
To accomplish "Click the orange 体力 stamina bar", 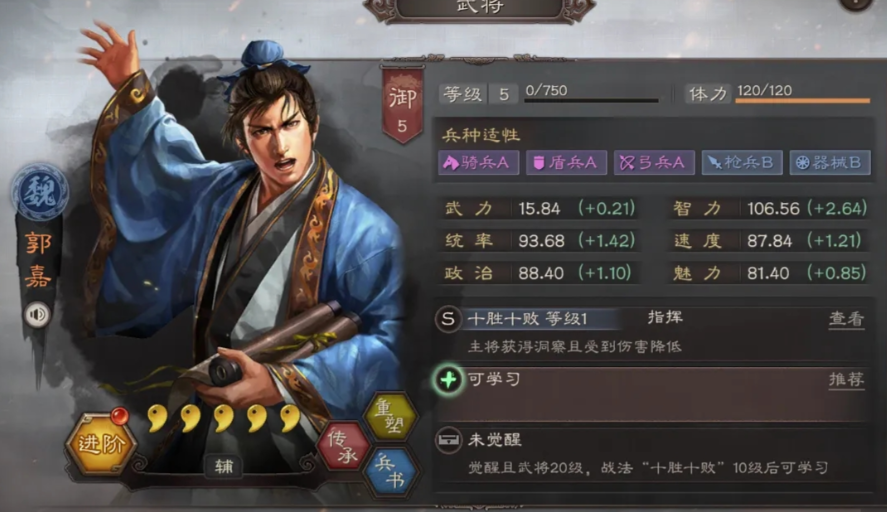I will coord(803,101).
